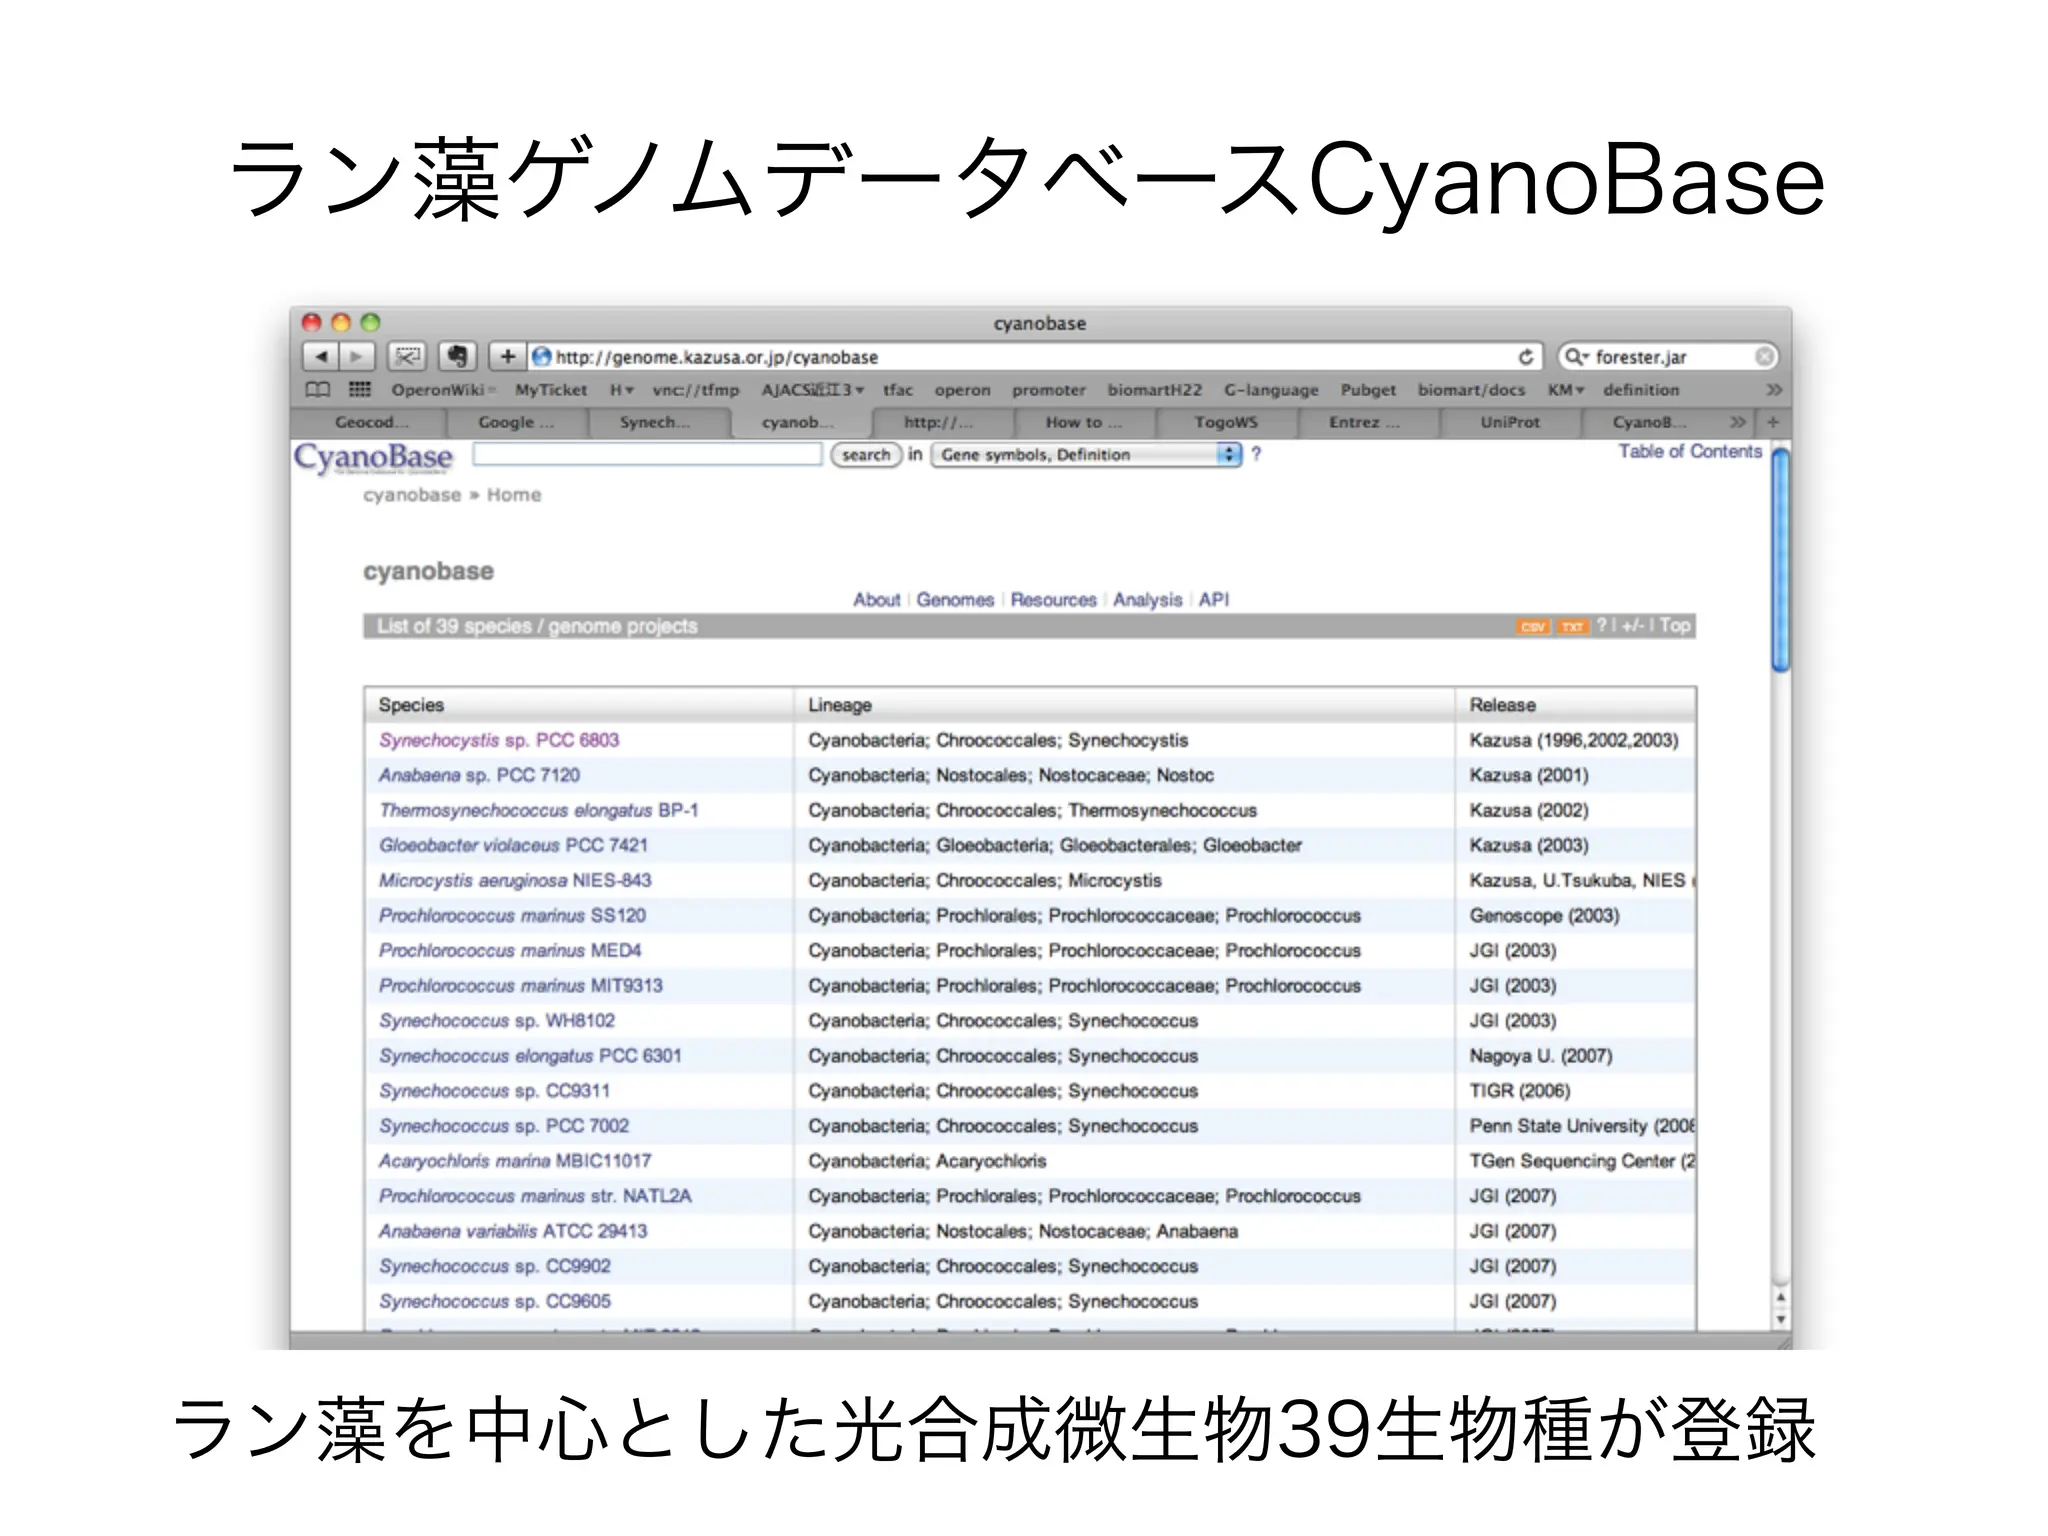Open the Analysis link
2048x1536 pixels.
(x=1147, y=600)
